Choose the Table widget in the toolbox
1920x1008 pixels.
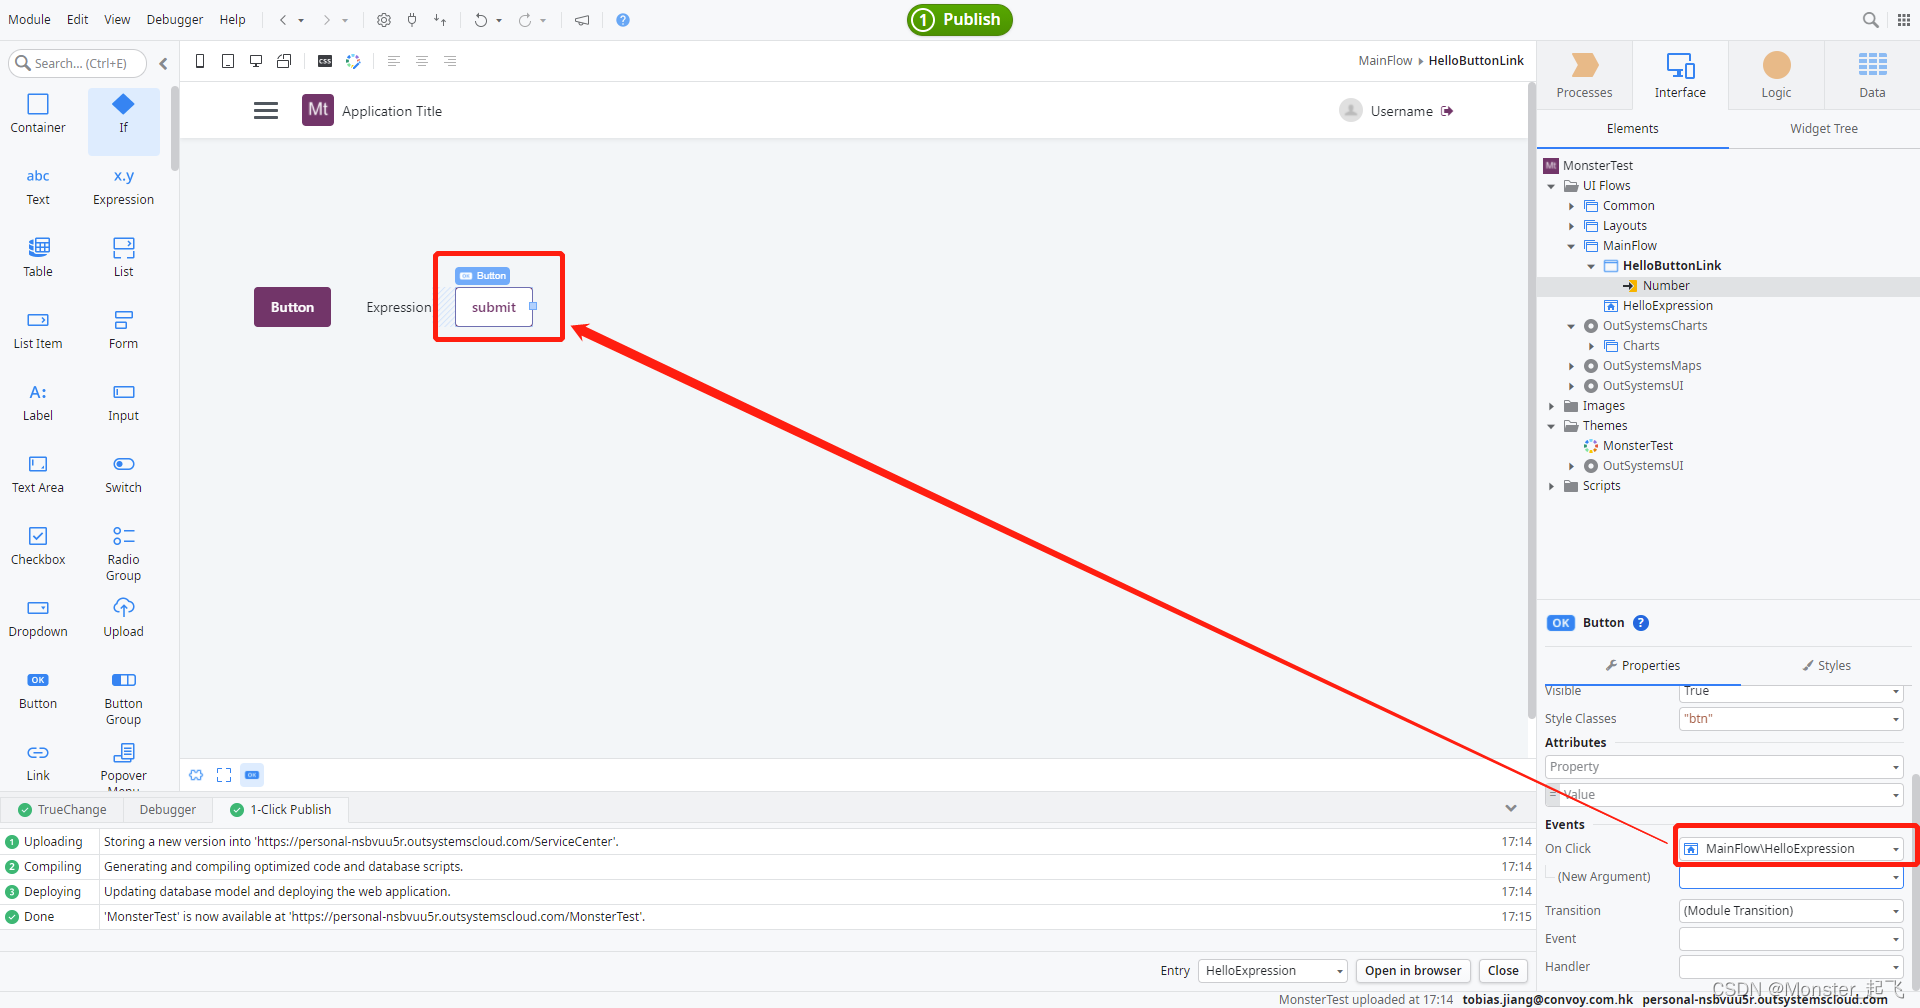[x=38, y=258]
